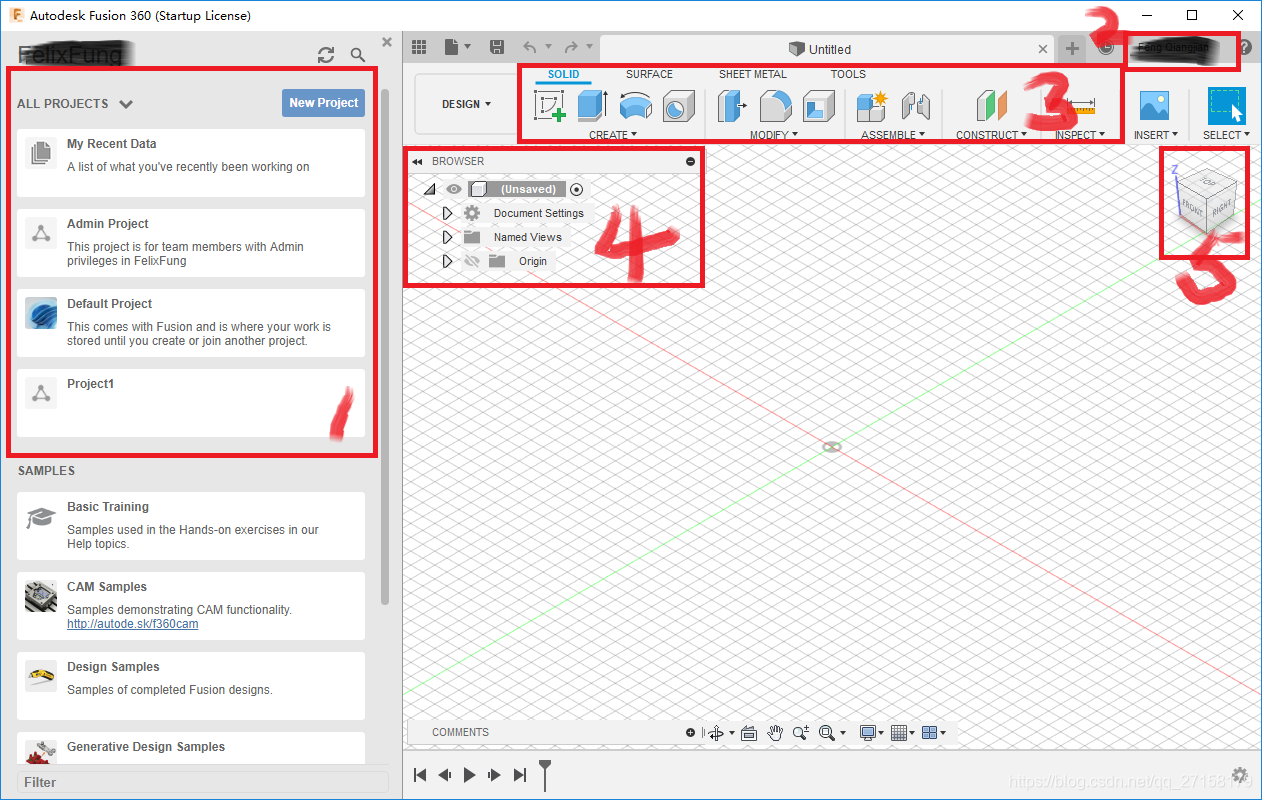The image size is (1262, 800).
Task: Add a new design tab
Action: pos(1072,48)
